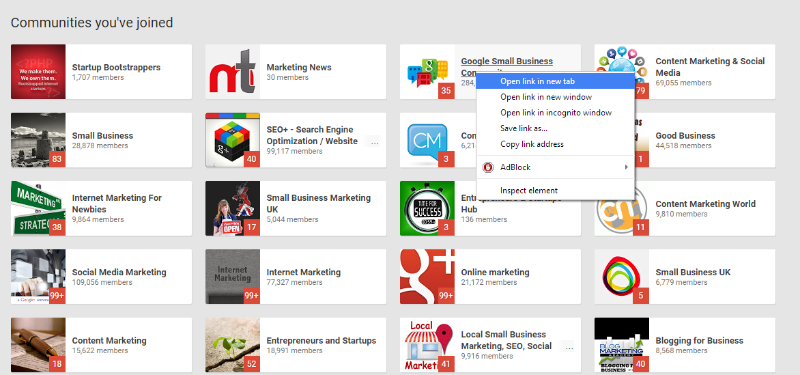Click 'Communities you've joined' heading
The height and width of the screenshot is (375, 800).
[92, 22]
